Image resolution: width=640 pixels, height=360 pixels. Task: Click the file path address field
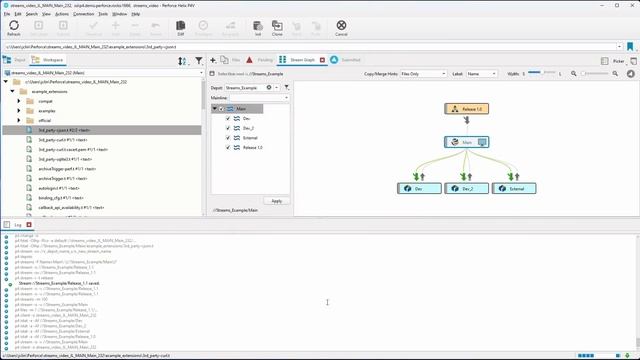click(309, 47)
